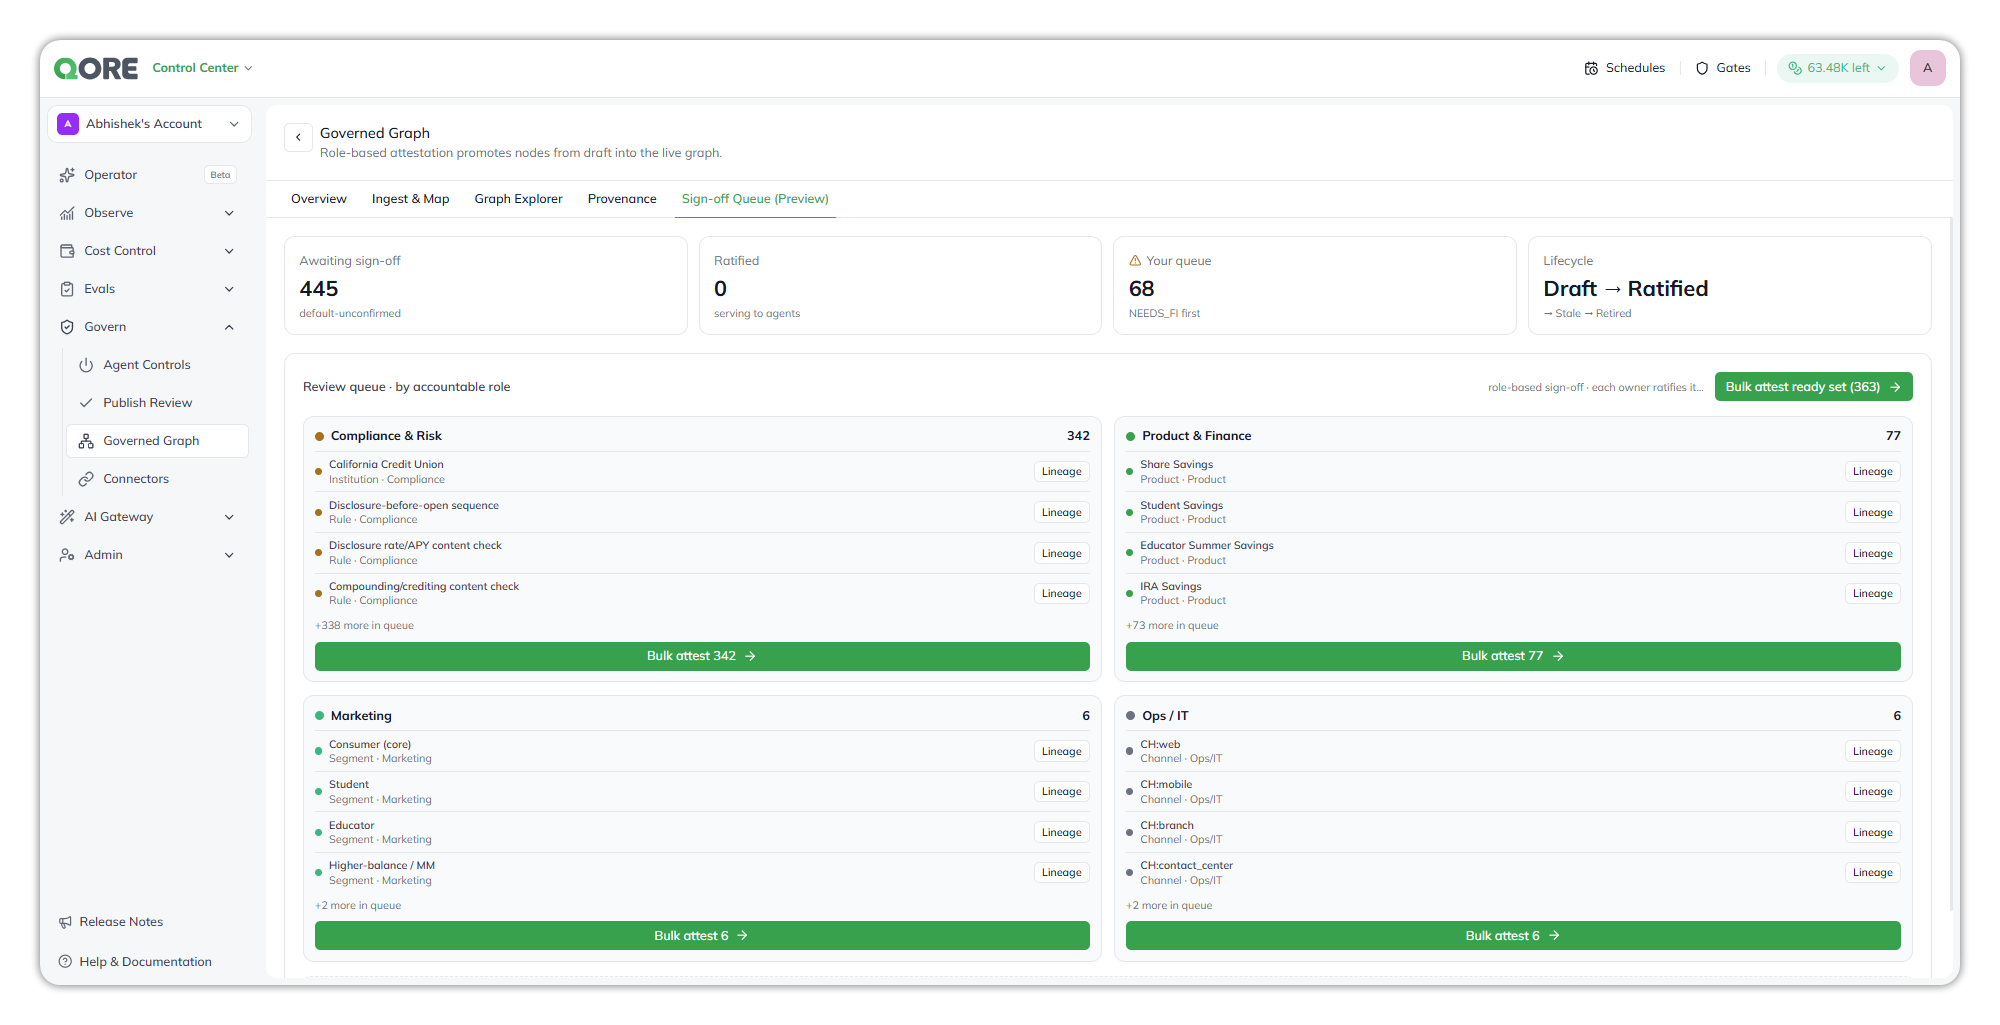Open Lineage for Share Savings
The image size is (2000, 1025).
(1872, 472)
